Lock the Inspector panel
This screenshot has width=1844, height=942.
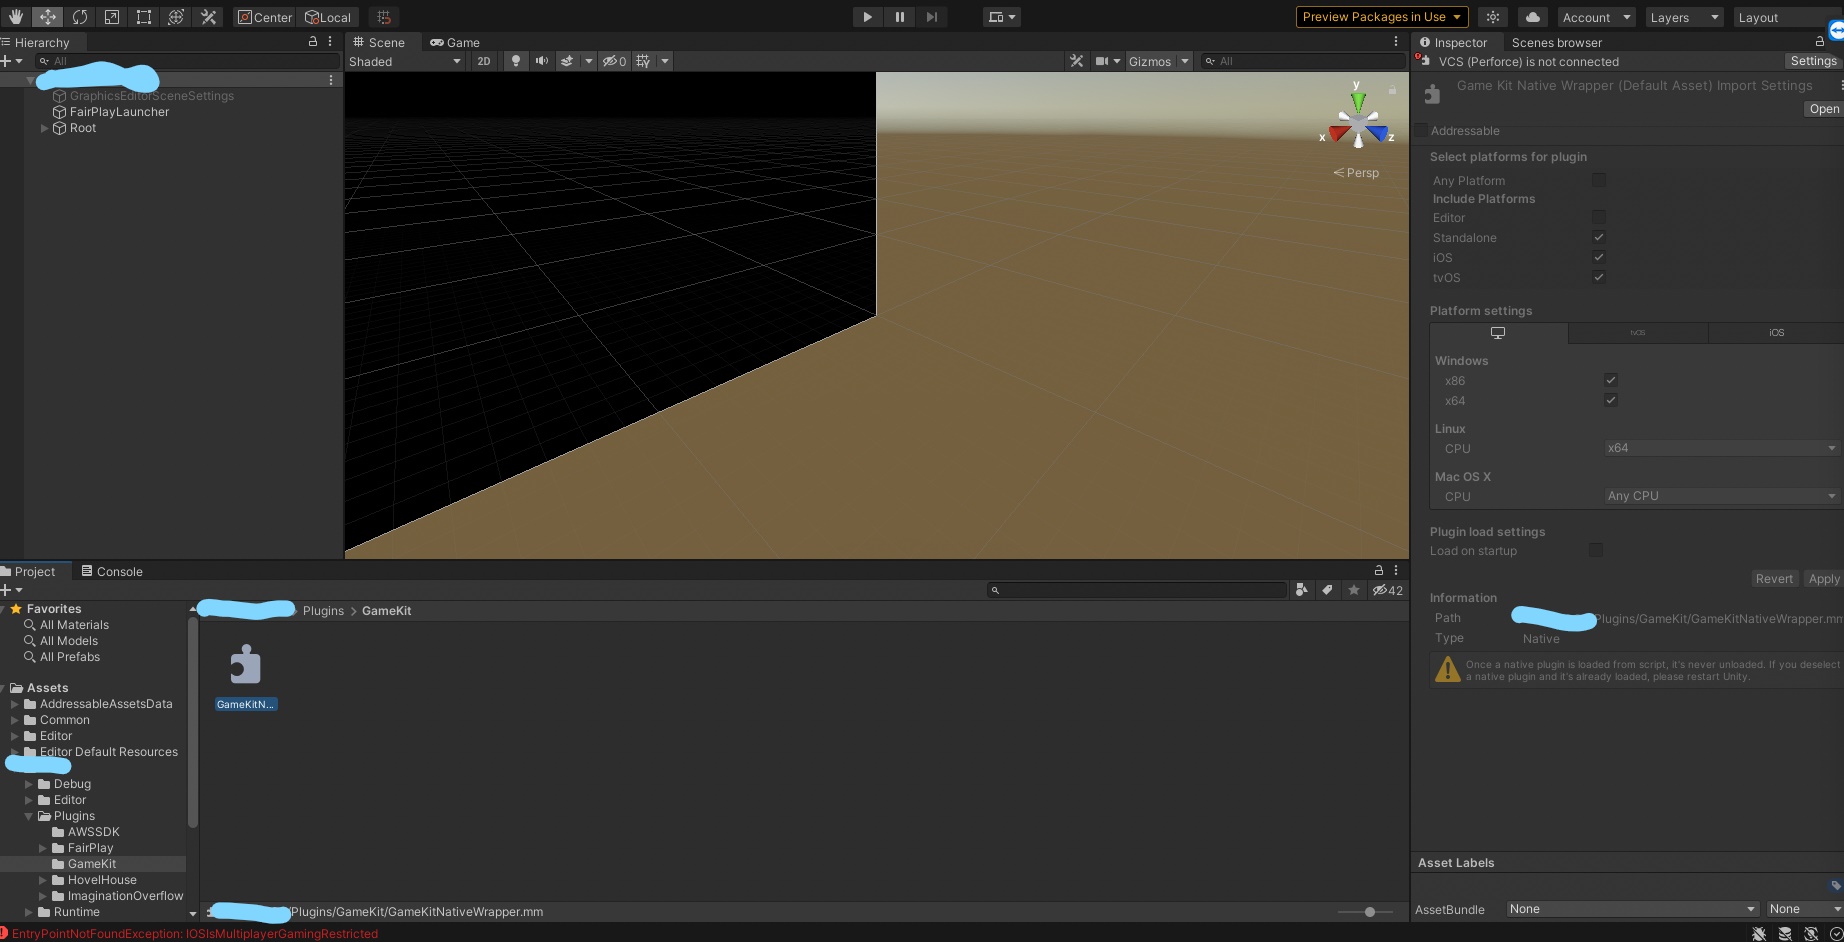coord(1820,42)
